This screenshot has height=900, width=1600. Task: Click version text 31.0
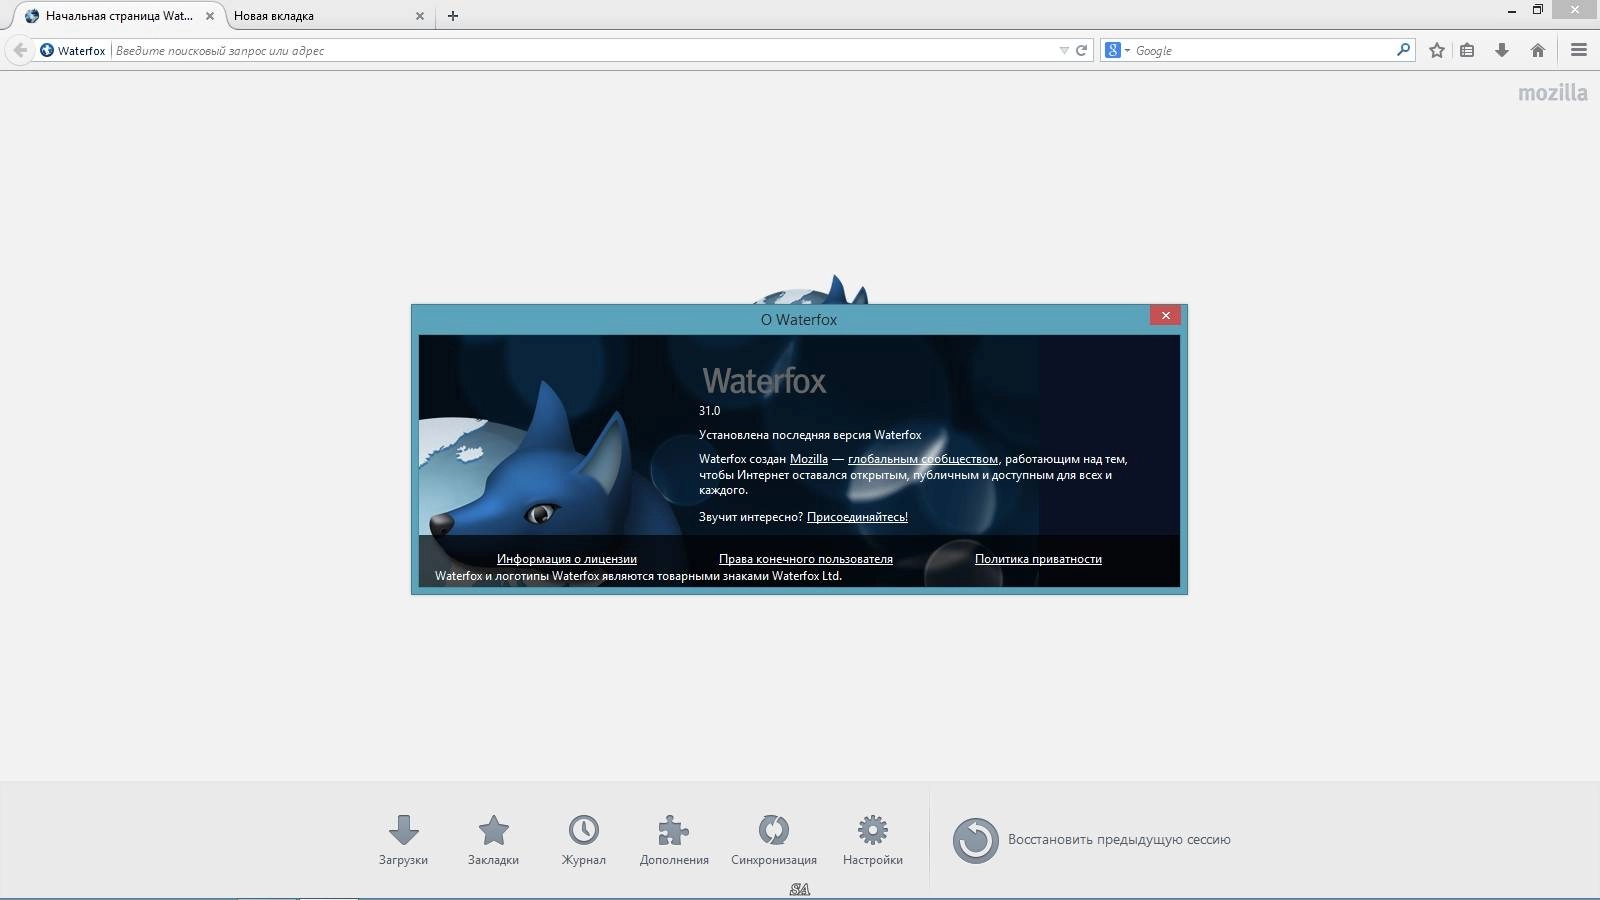(709, 411)
